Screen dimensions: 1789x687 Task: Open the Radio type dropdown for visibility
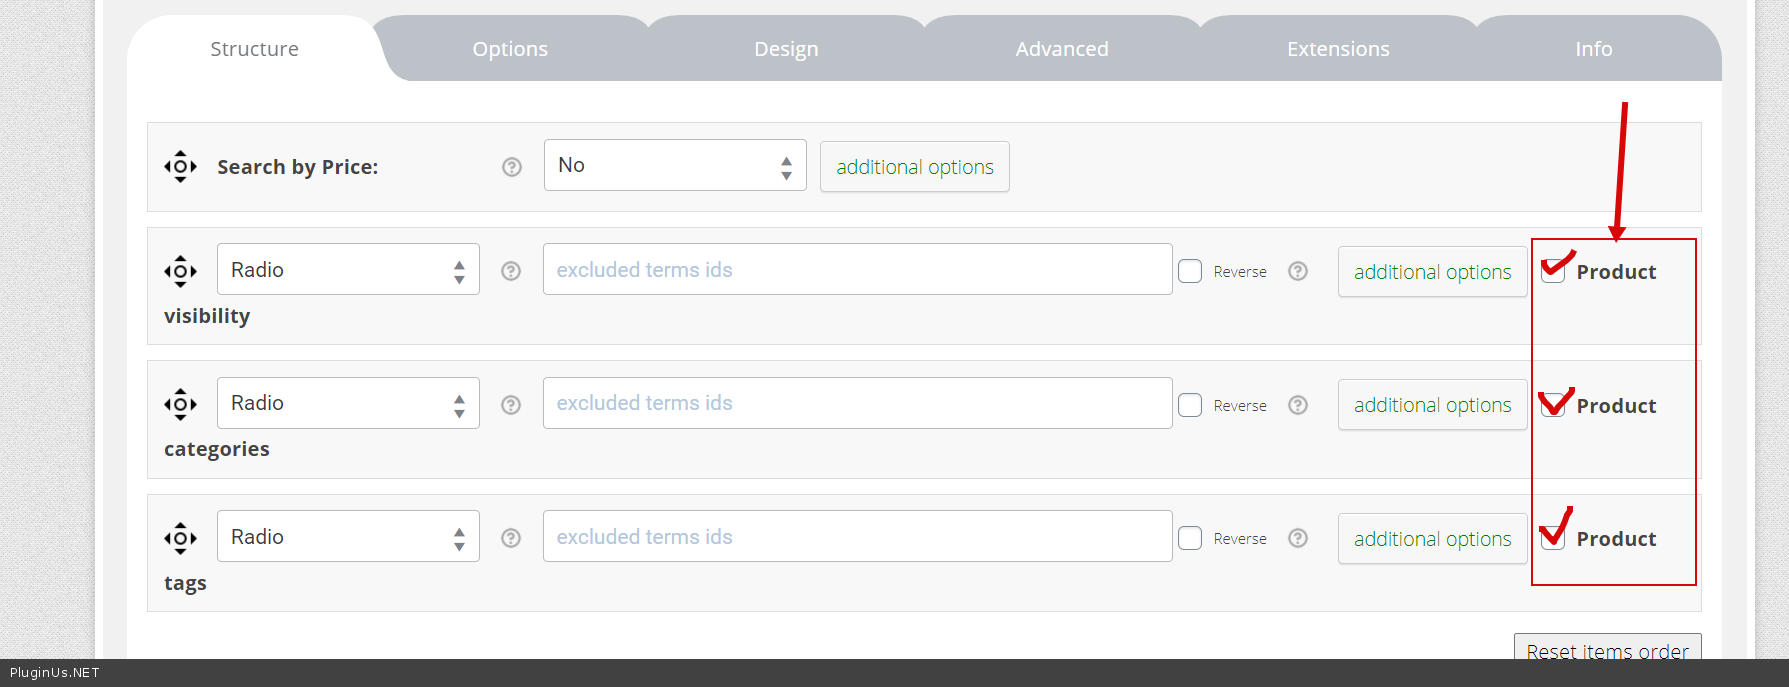pyautogui.click(x=348, y=270)
